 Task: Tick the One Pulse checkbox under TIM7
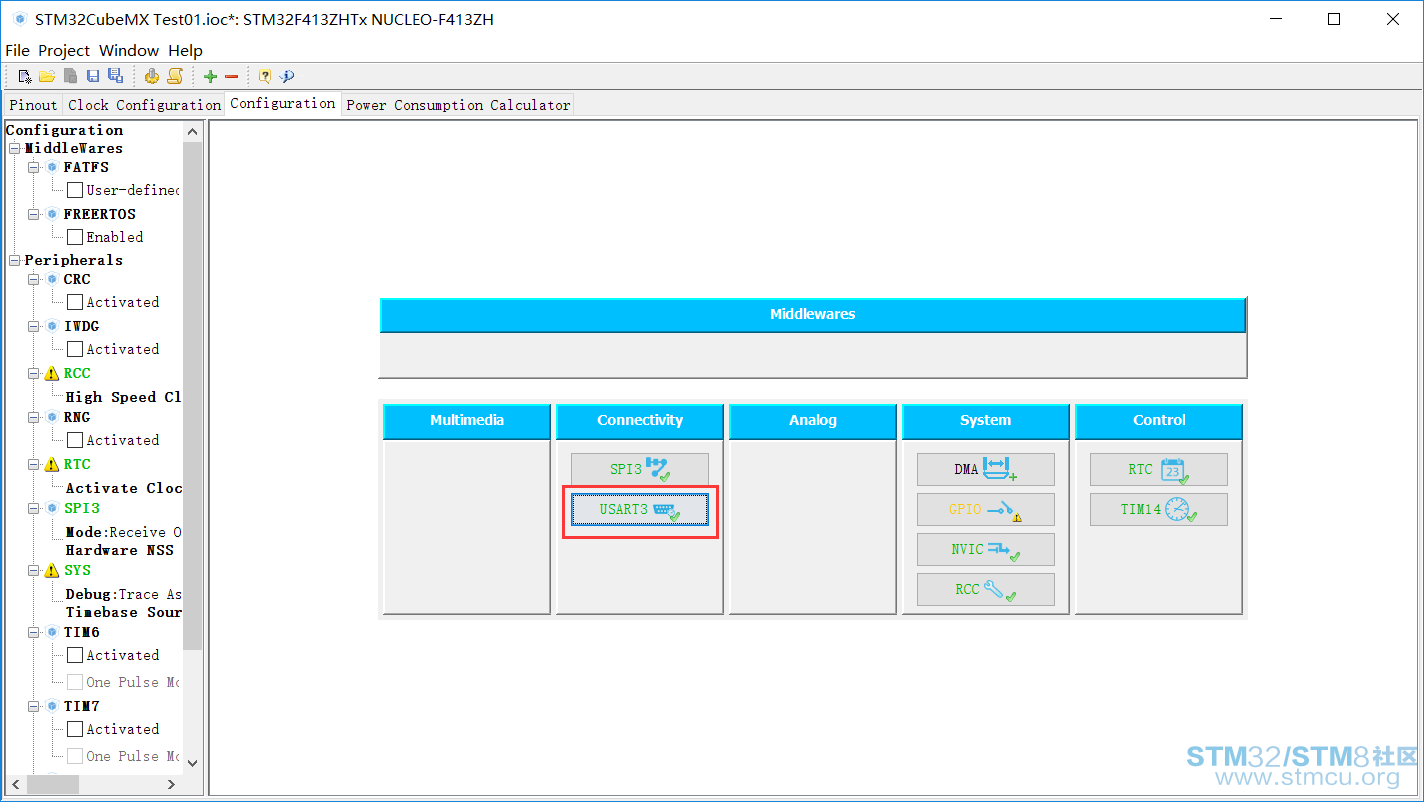[x=75, y=756]
